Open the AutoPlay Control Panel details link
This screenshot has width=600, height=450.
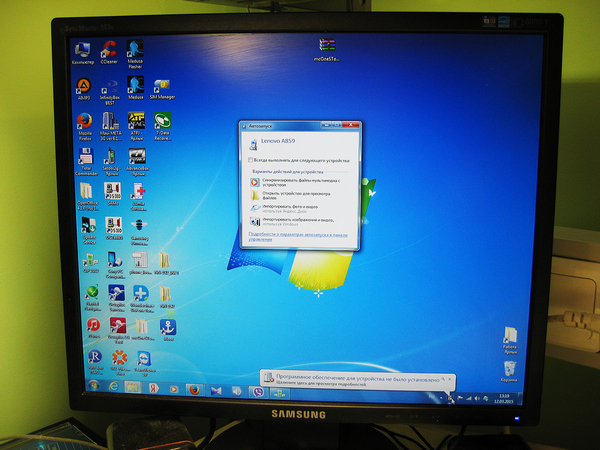(x=298, y=237)
